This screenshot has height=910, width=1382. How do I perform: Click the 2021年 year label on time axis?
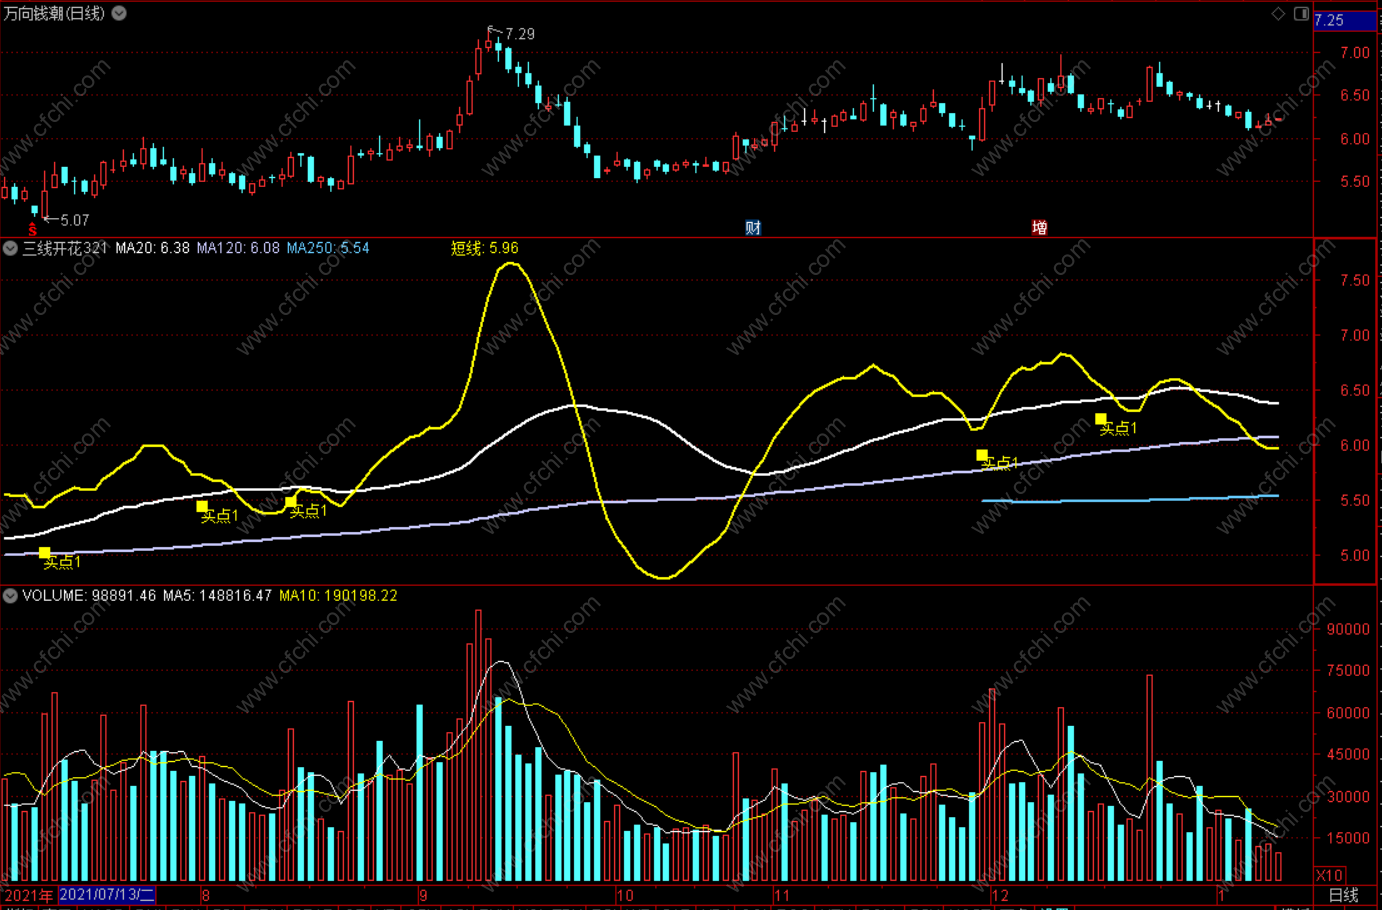(x=29, y=895)
